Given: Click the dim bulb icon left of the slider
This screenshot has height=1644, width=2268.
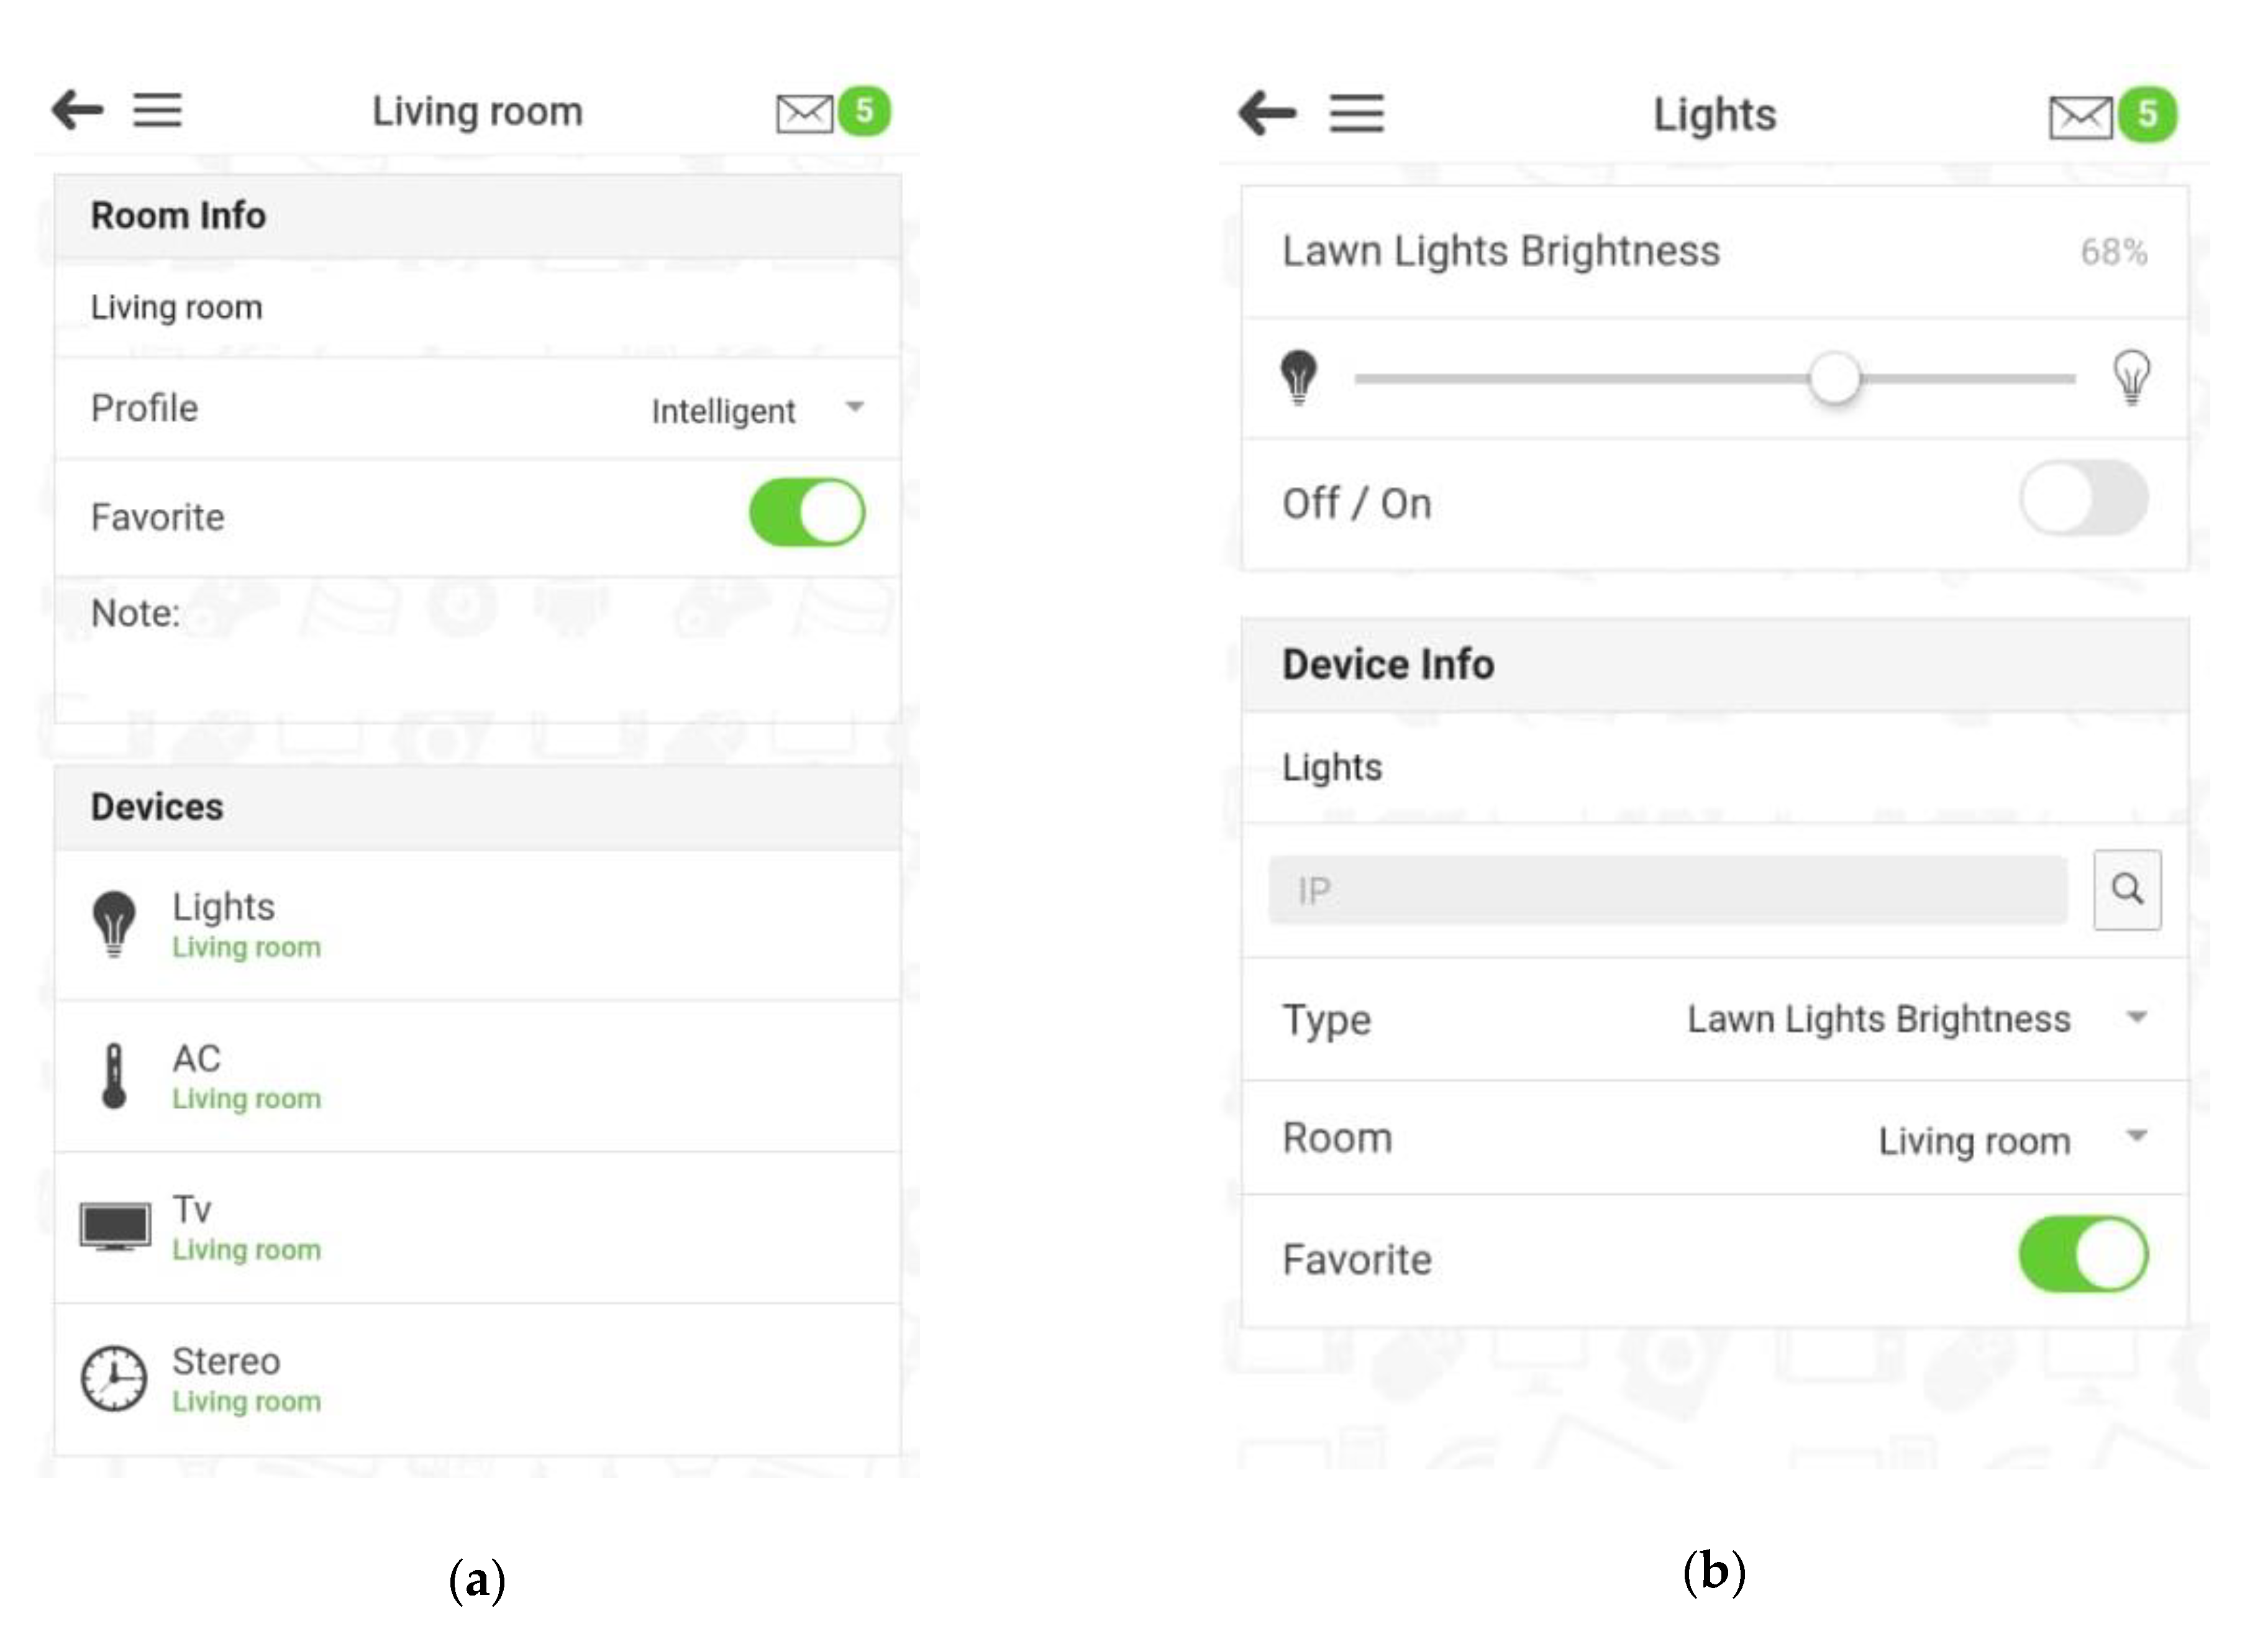Looking at the screenshot, I should 1298,377.
